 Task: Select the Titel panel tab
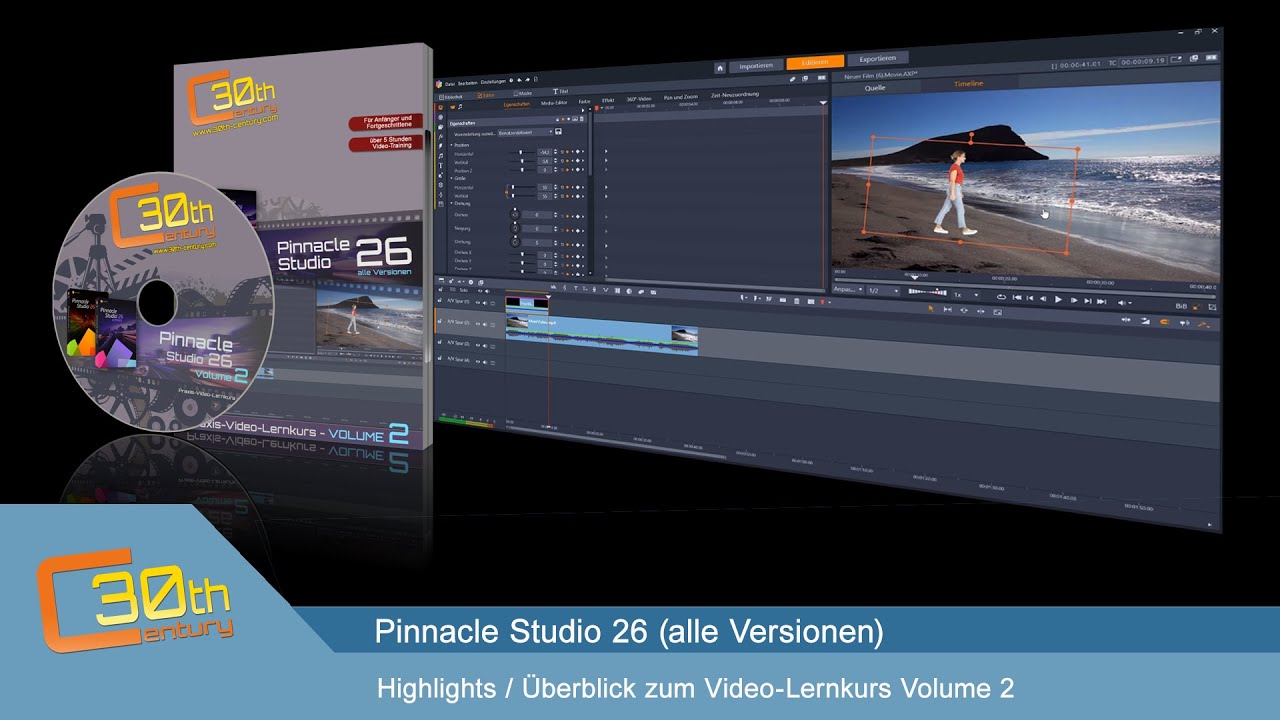[561, 91]
